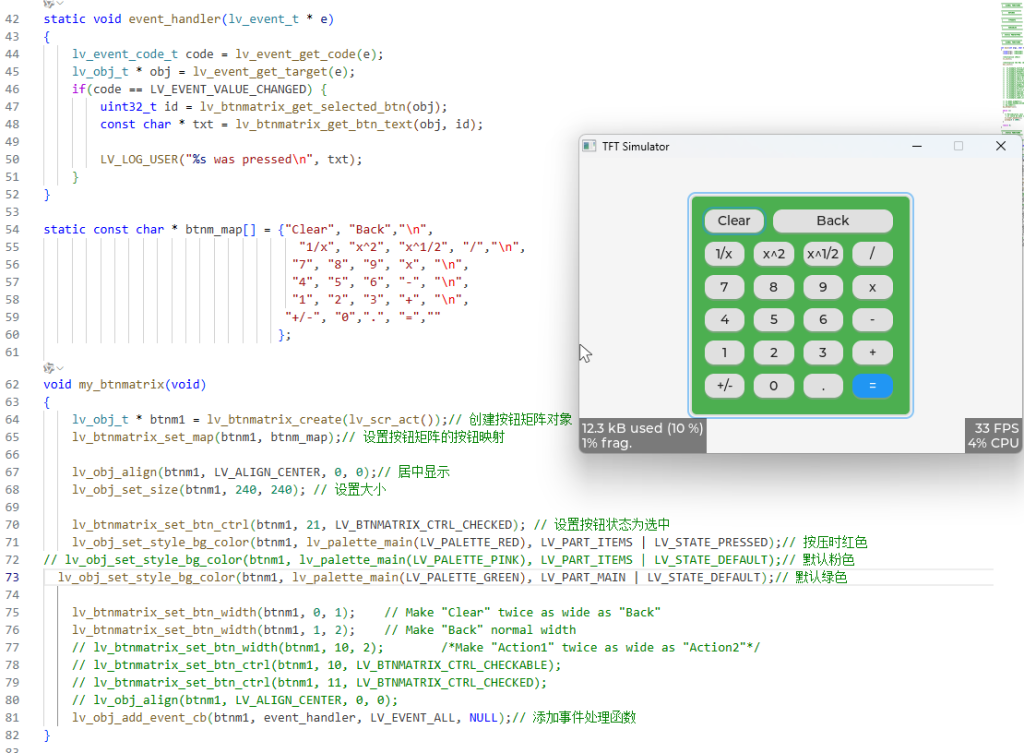
Task: Click the marker icon above event_handler function
Action: 49,3
